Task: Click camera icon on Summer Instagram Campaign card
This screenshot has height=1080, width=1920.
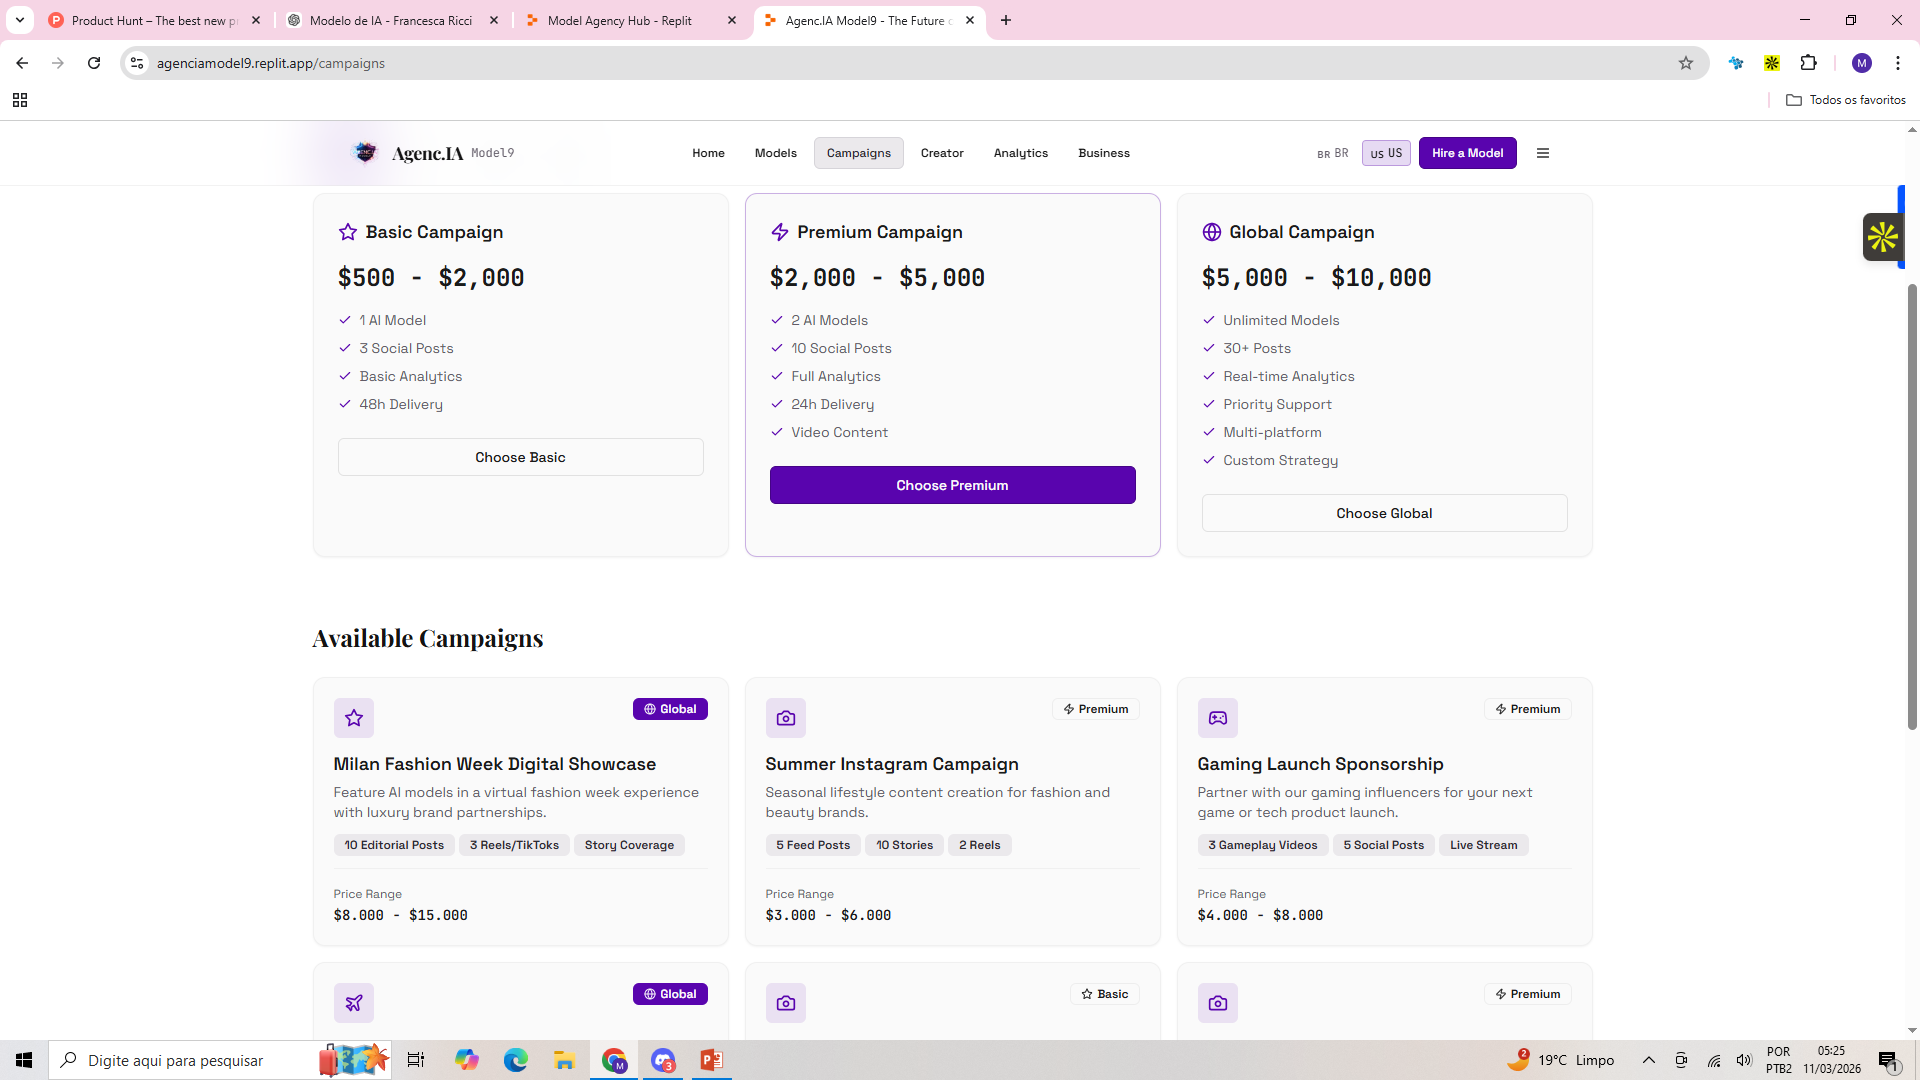Action: click(786, 718)
